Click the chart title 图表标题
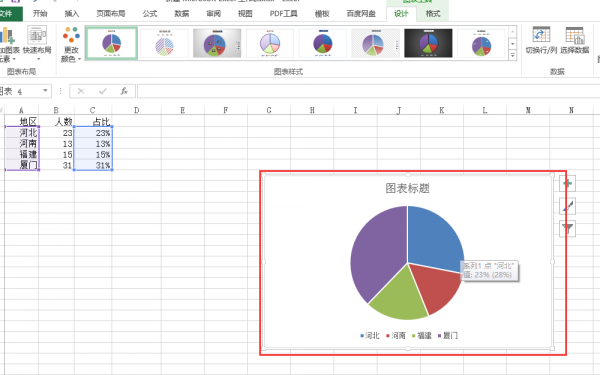The width and height of the screenshot is (600, 375). click(x=408, y=188)
